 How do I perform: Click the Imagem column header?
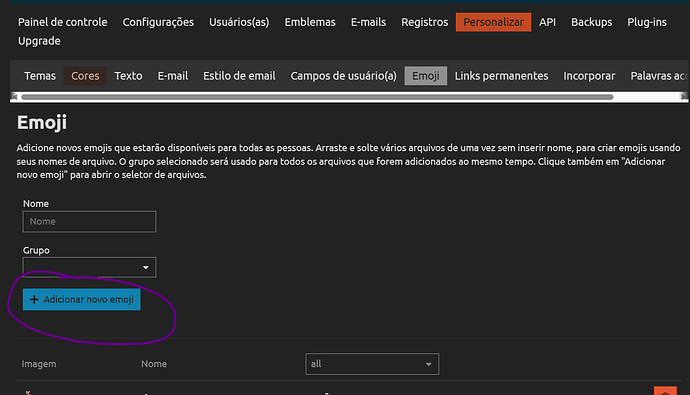[39, 364]
